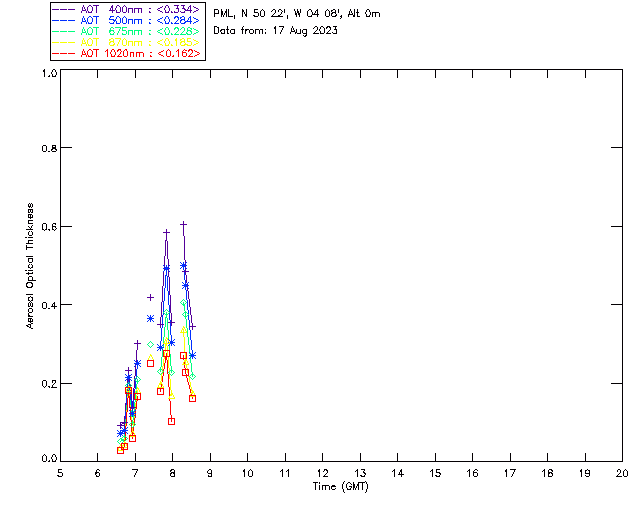Click the x-axis label 5
Image resolution: width=640 pixels, height=512 pixels.
coord(60,473)
